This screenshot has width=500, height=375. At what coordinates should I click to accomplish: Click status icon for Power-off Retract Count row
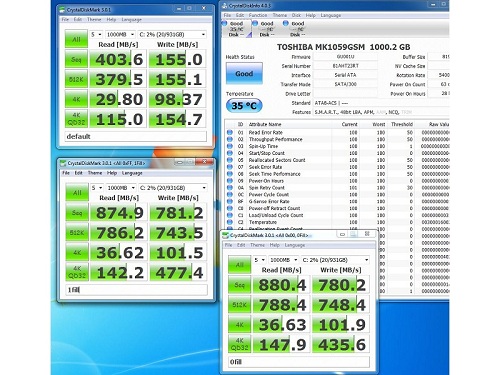tap(230, 208)
